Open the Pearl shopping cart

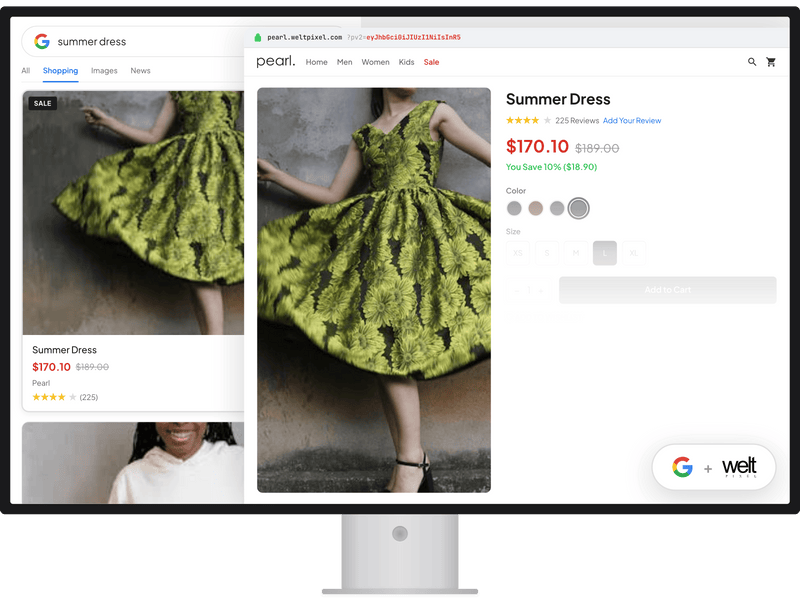(770, 62)
